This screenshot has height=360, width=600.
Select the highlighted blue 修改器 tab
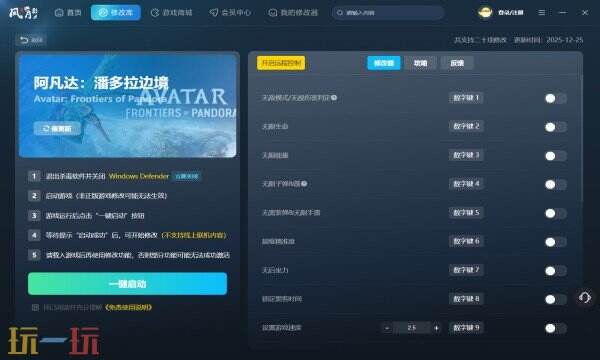point(384,63)
